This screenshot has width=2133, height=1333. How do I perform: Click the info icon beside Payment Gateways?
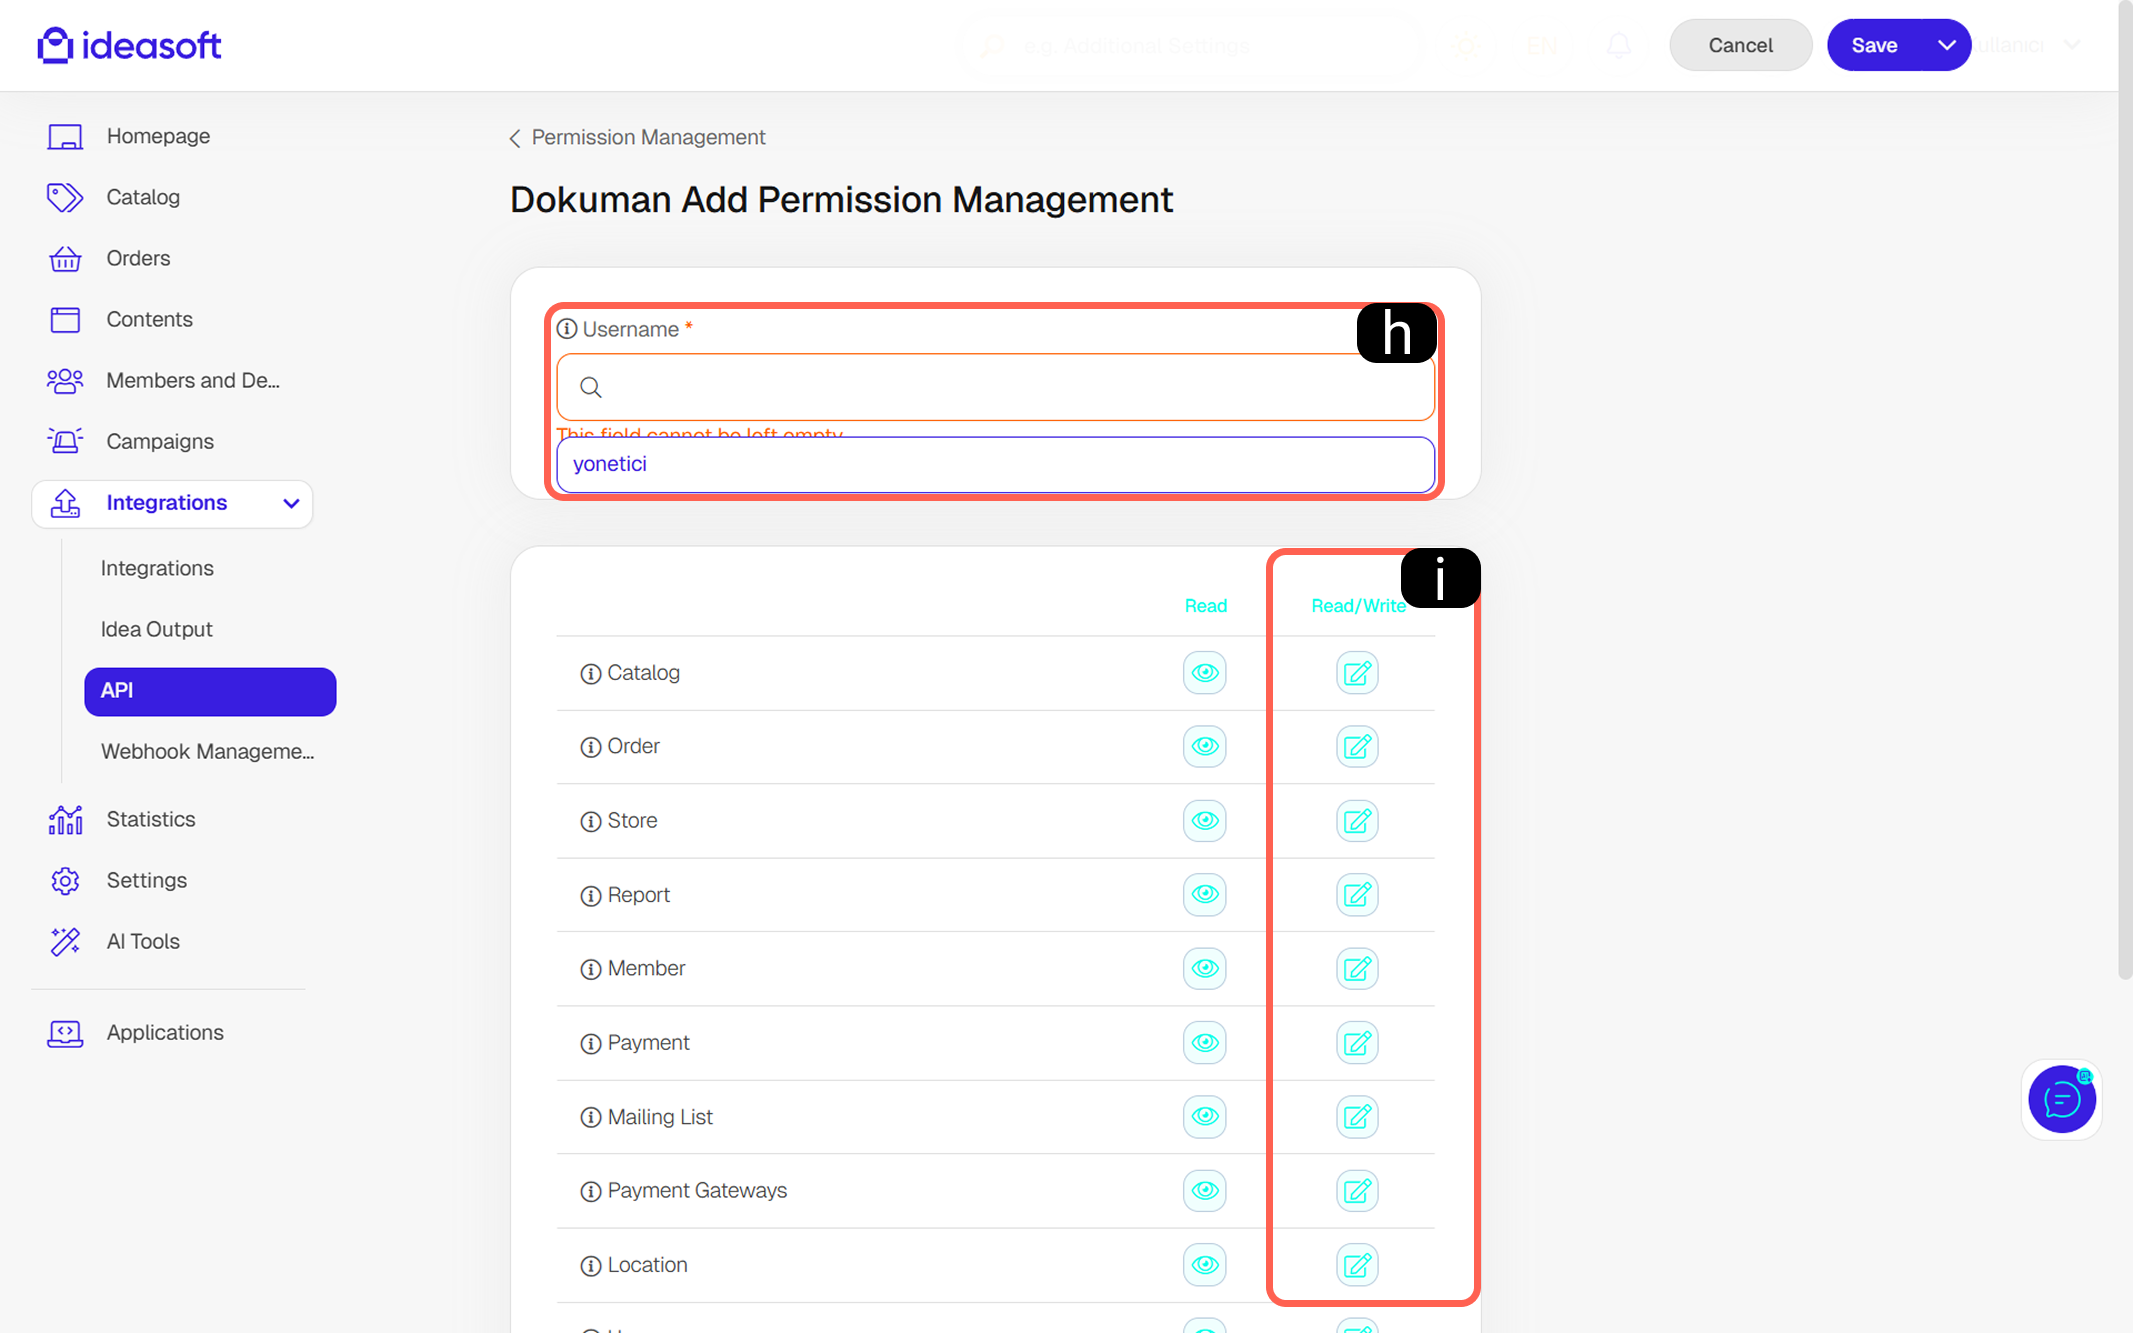pyautogui.click(x=591, y=1191)
